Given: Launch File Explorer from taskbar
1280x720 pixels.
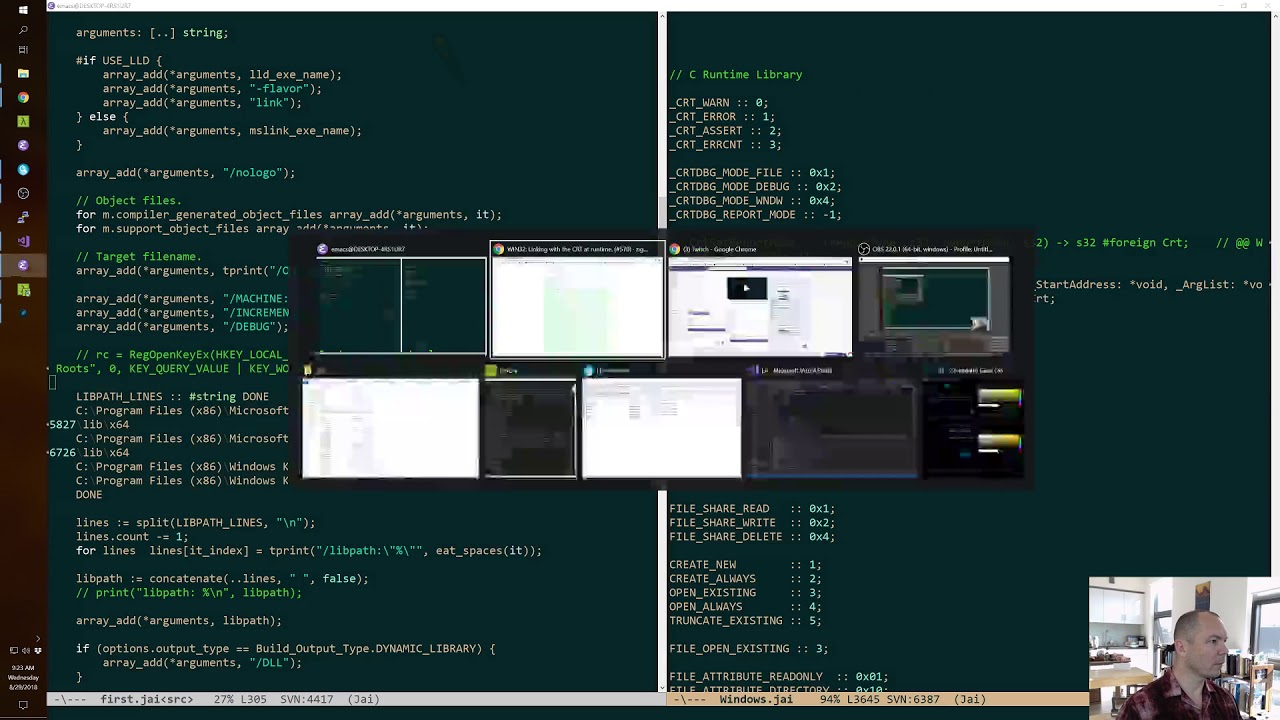Looking at the screenshot, I should click(x=23, y=74).
